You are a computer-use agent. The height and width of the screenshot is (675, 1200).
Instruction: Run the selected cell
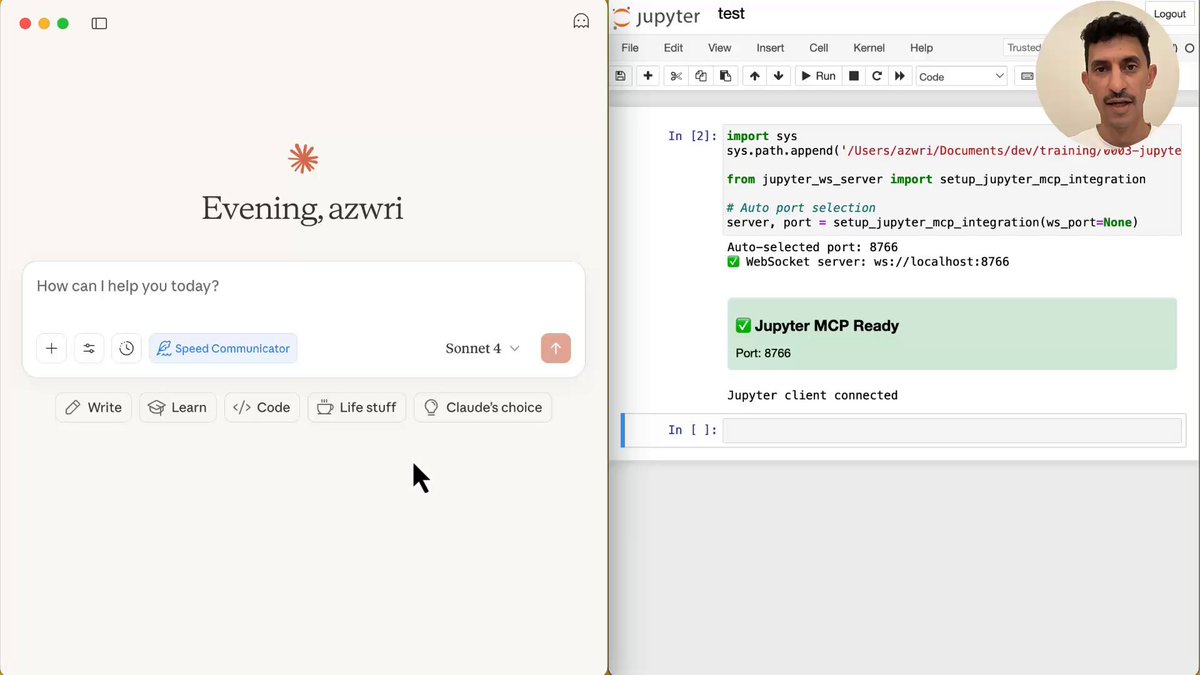[x=818, y=76]
